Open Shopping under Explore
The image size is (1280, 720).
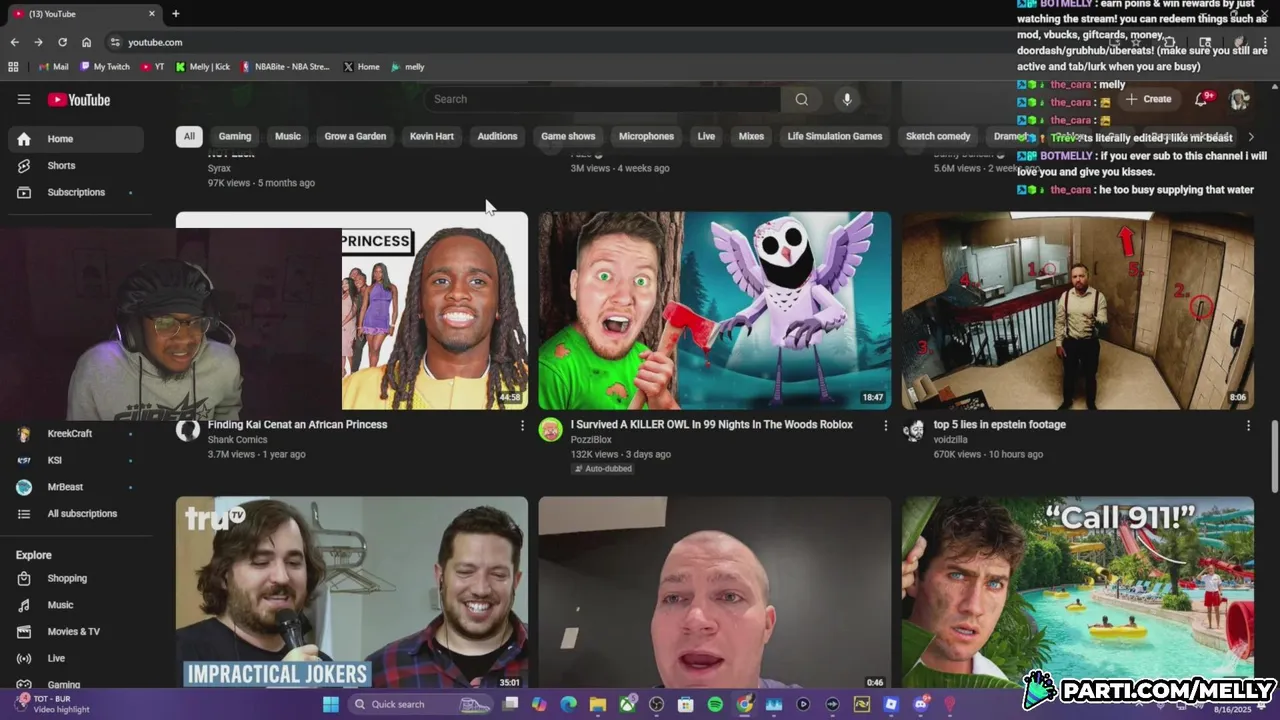coord(75,578)
